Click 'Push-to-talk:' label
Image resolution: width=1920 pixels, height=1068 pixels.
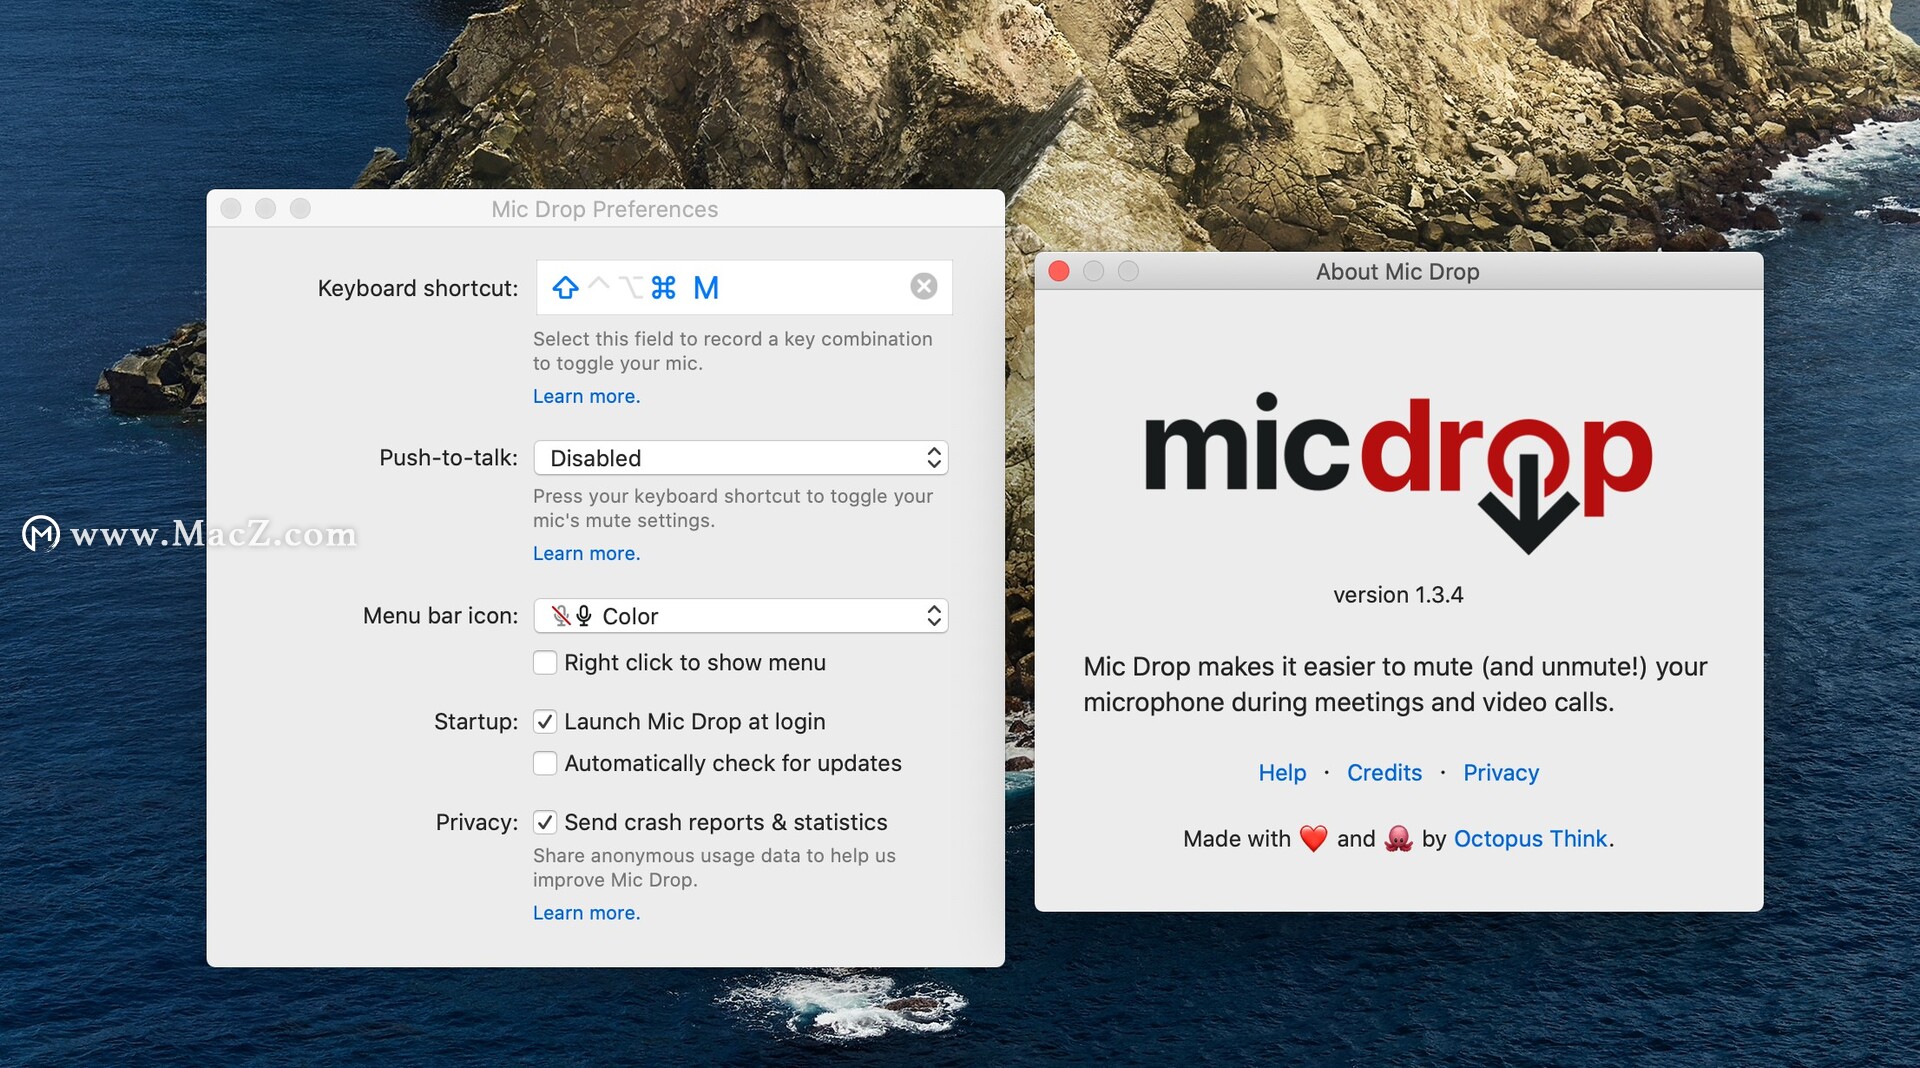pos(449,458)
